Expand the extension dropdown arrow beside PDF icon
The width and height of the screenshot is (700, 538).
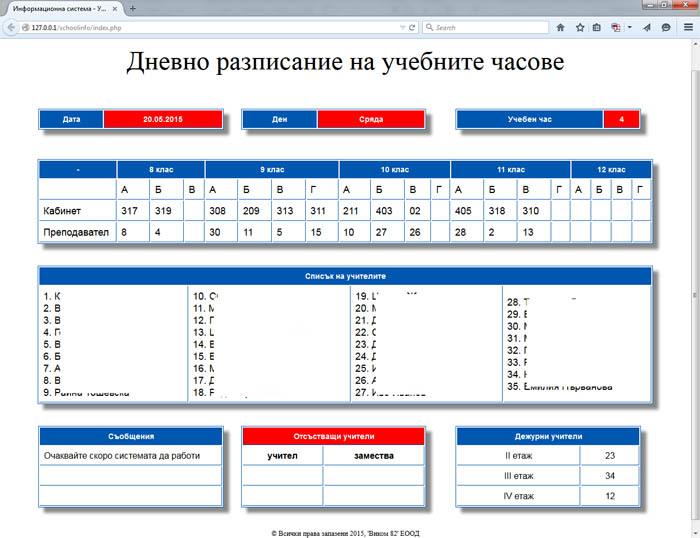point(629,28)
